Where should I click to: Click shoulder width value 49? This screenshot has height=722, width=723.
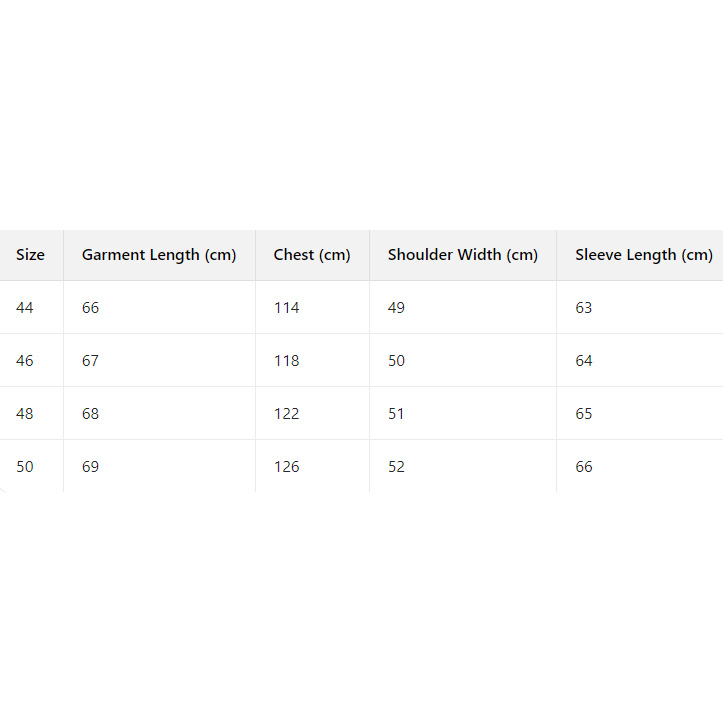coord(397,308)
